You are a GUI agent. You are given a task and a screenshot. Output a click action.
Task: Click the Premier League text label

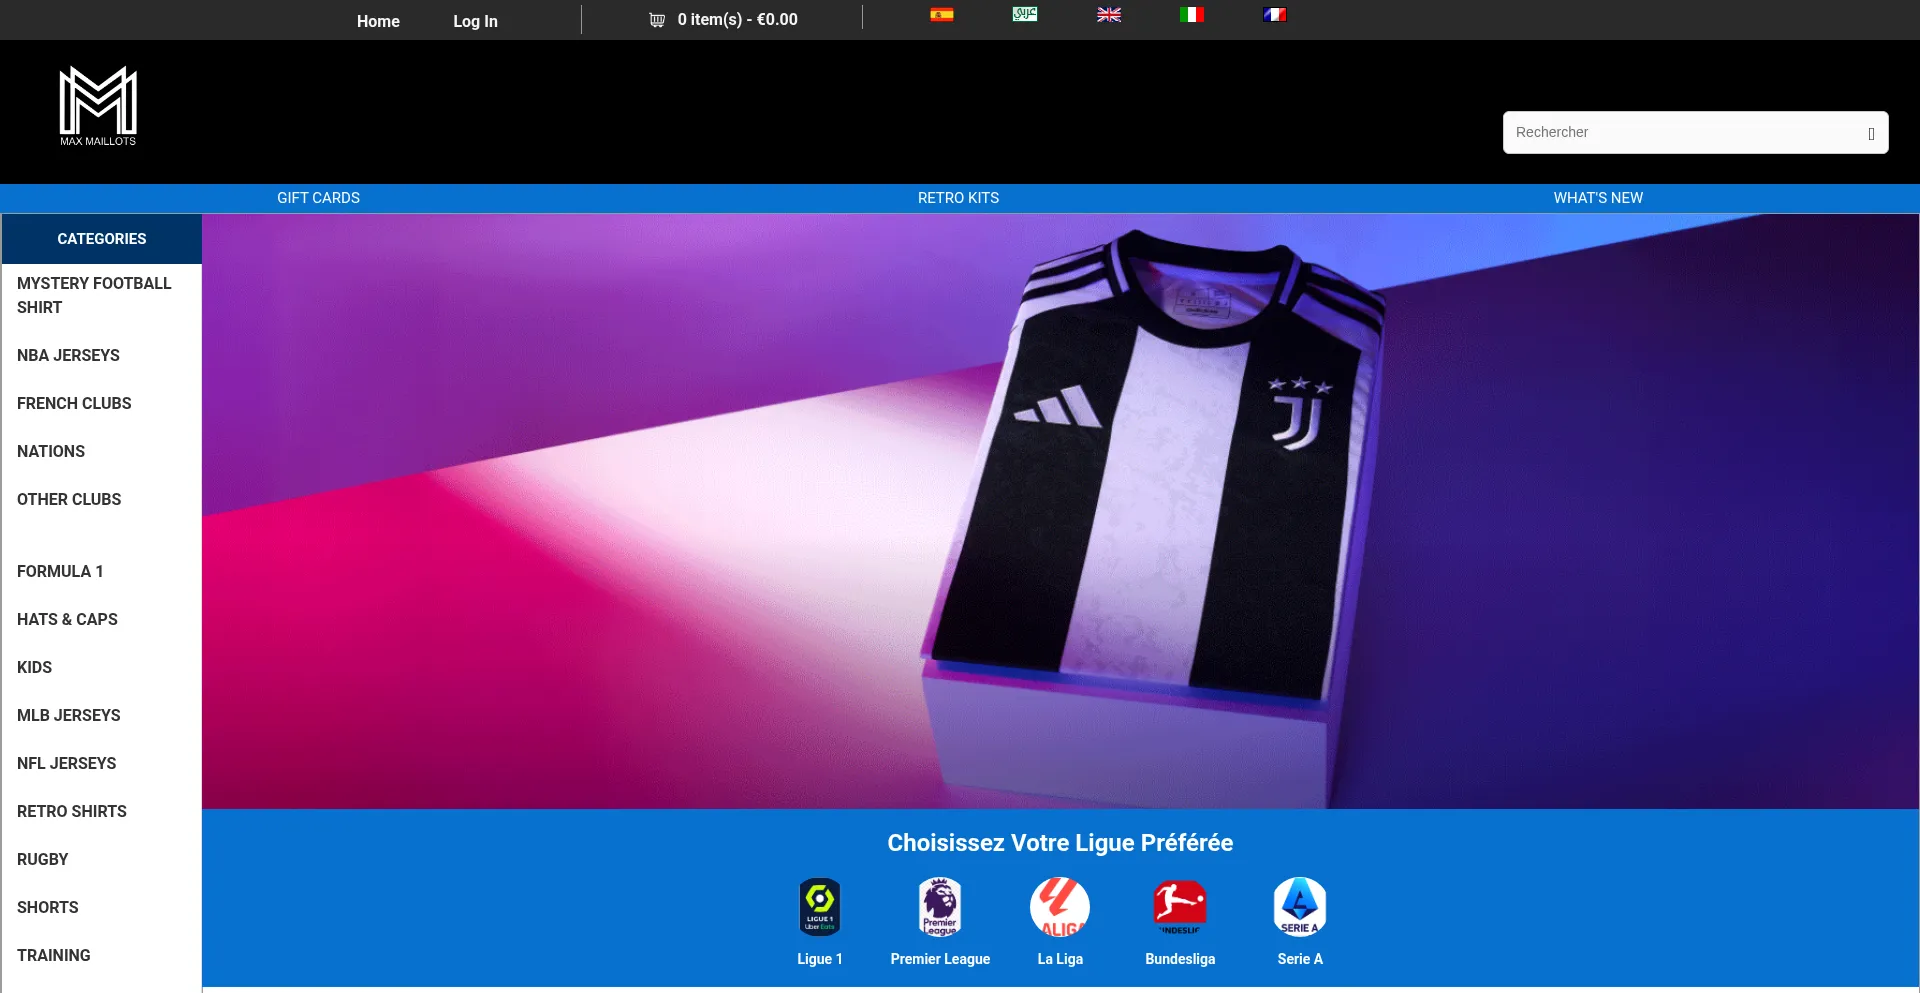tap(940, 959)
